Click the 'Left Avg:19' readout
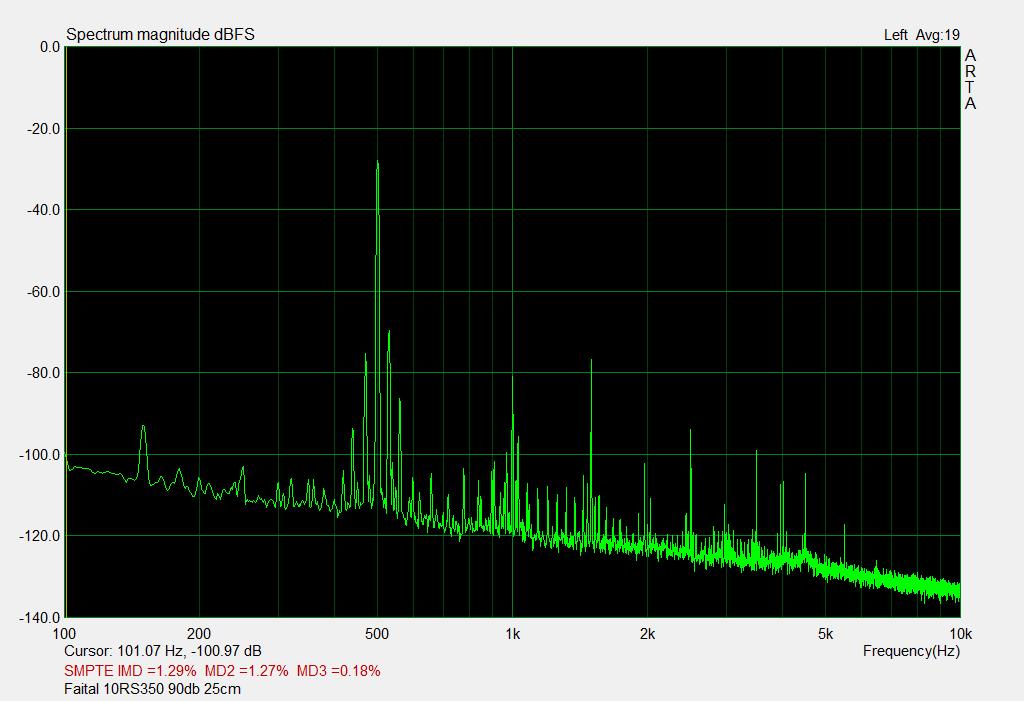This screenshot has width=1024, height=701. [921, 35]
